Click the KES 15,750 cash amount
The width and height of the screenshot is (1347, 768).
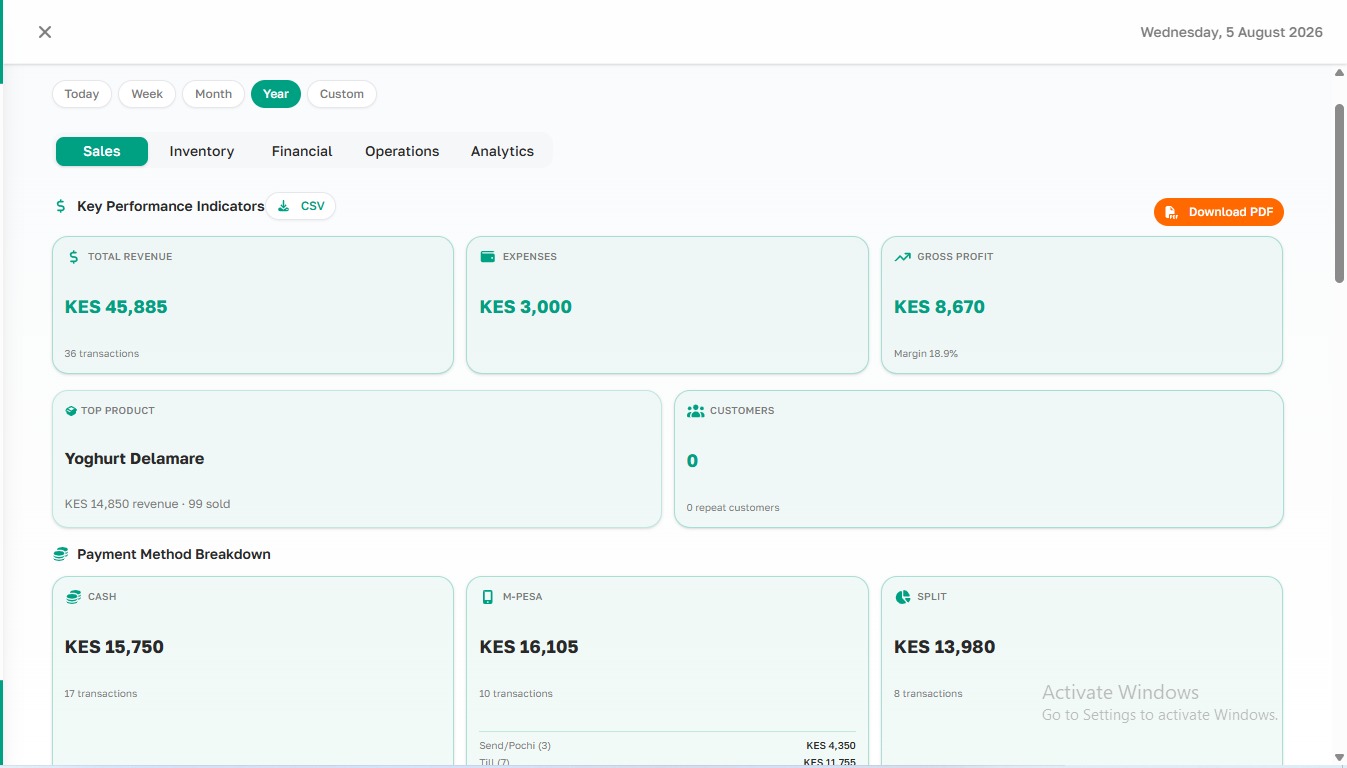[114, 647]
